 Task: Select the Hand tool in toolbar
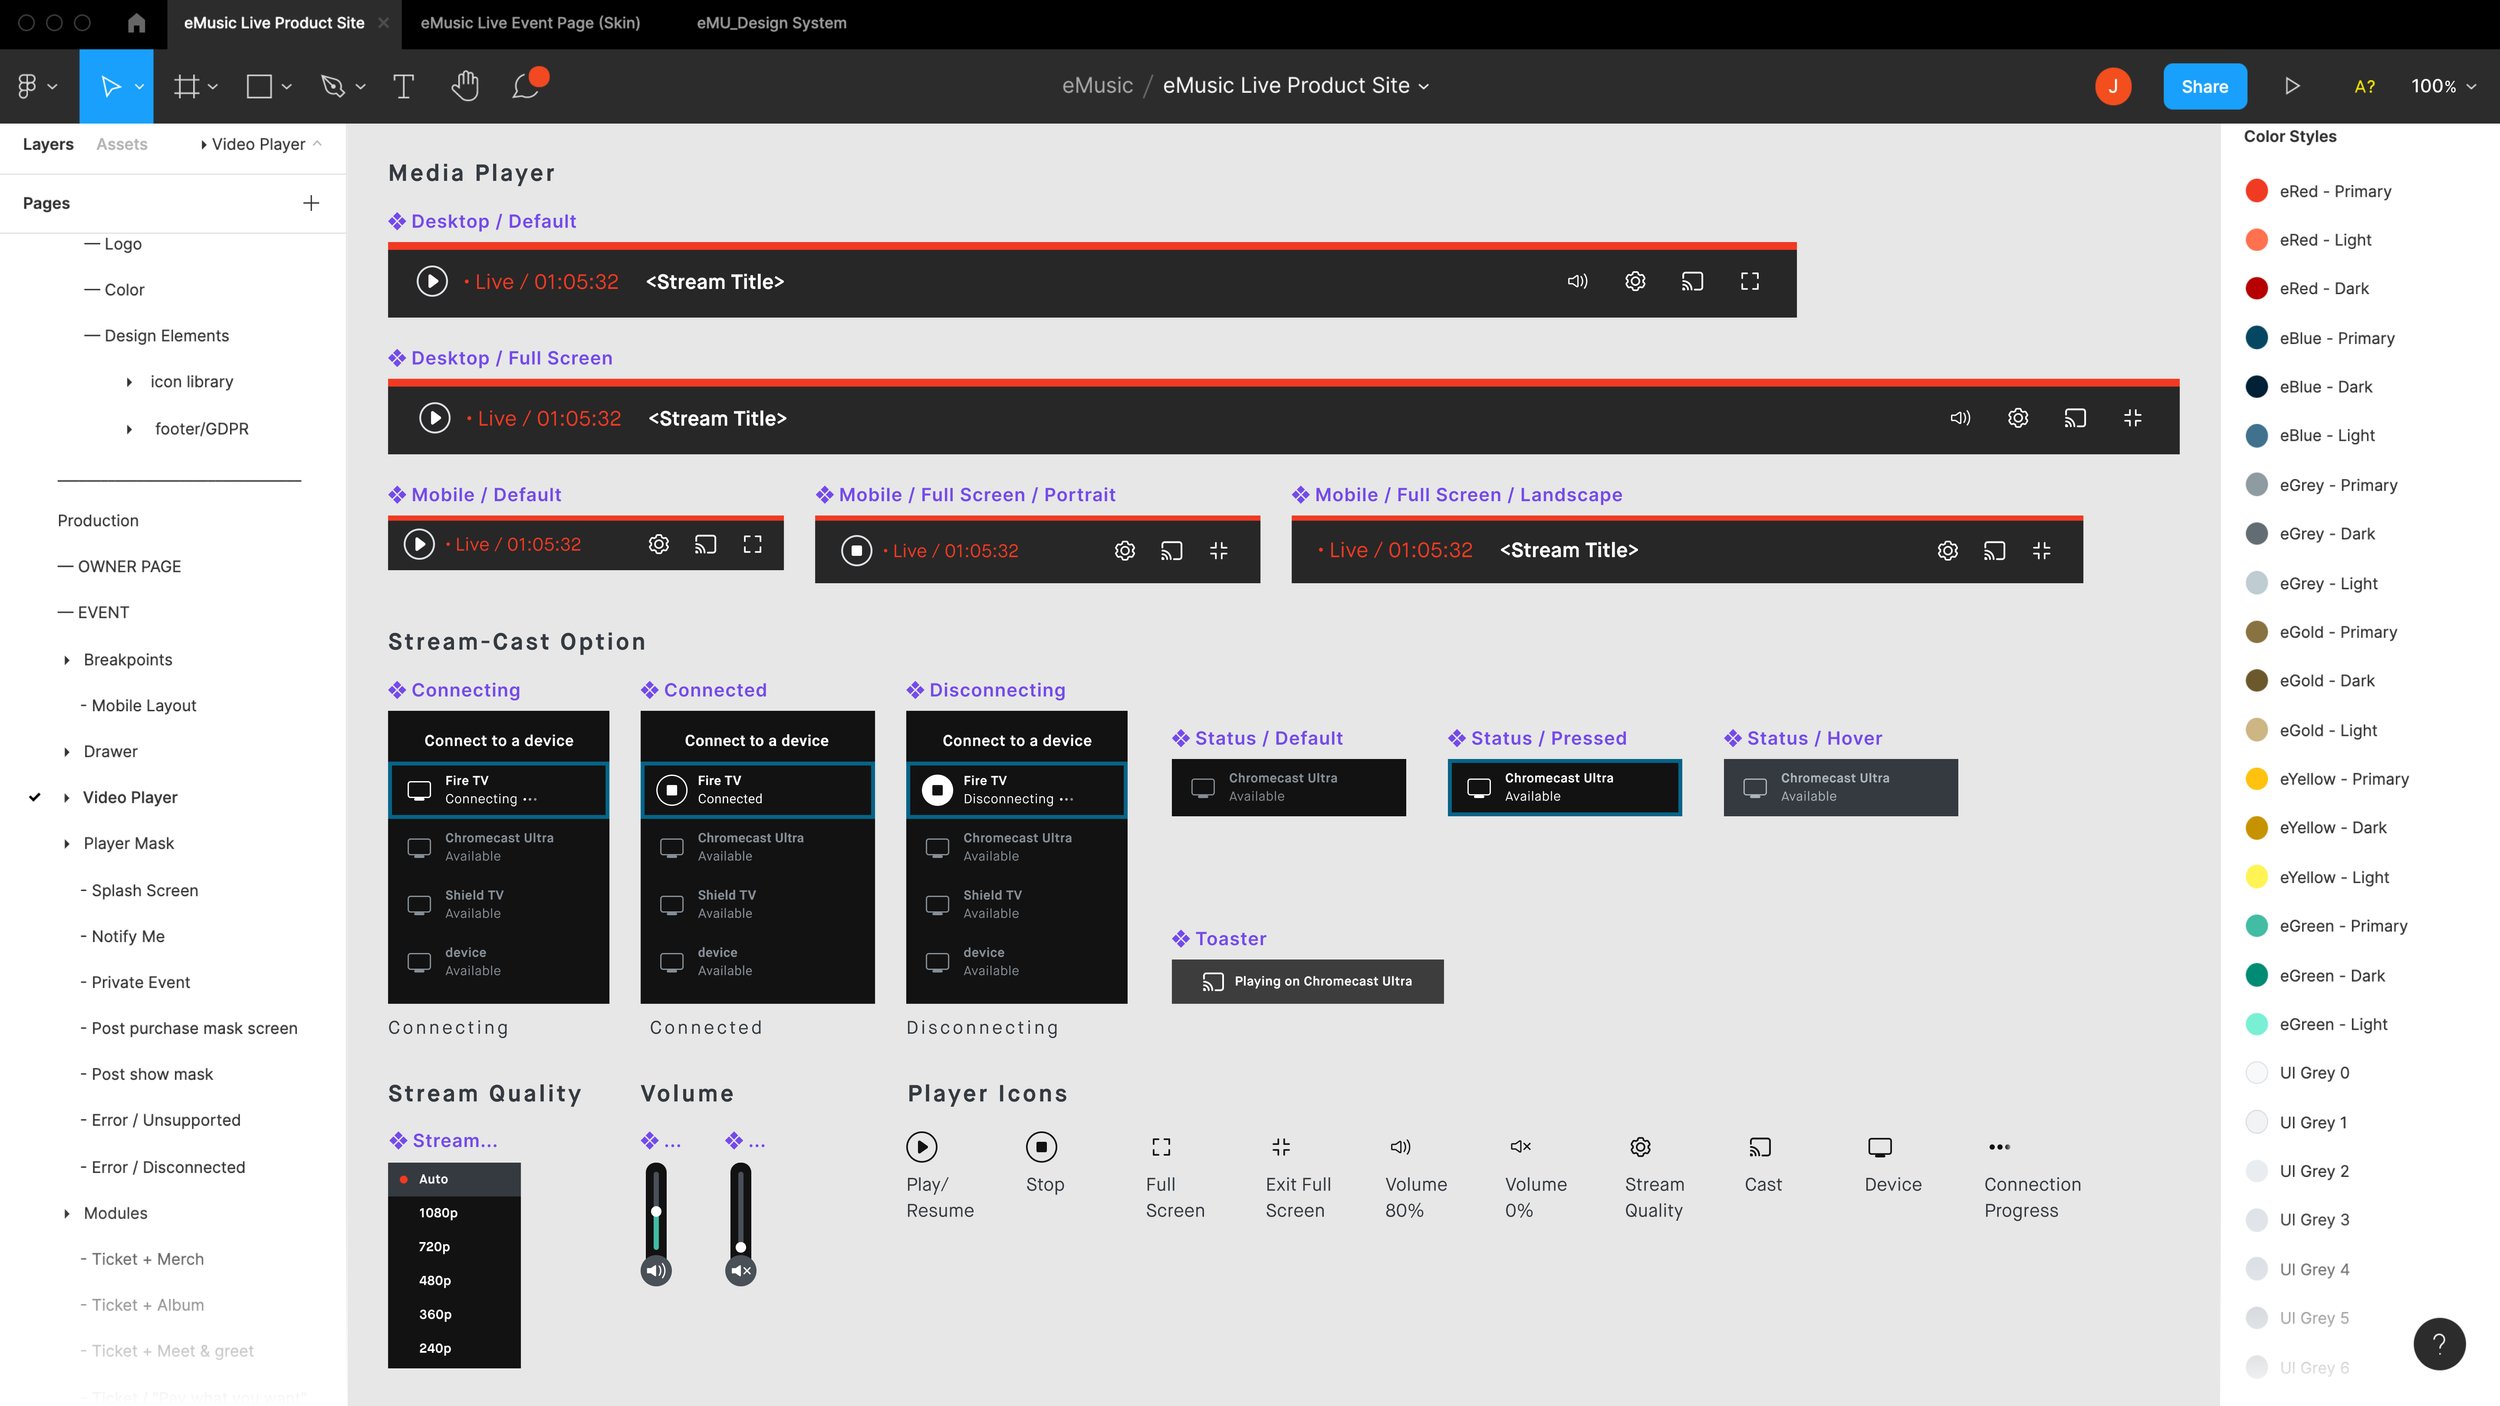click(464, 86)
